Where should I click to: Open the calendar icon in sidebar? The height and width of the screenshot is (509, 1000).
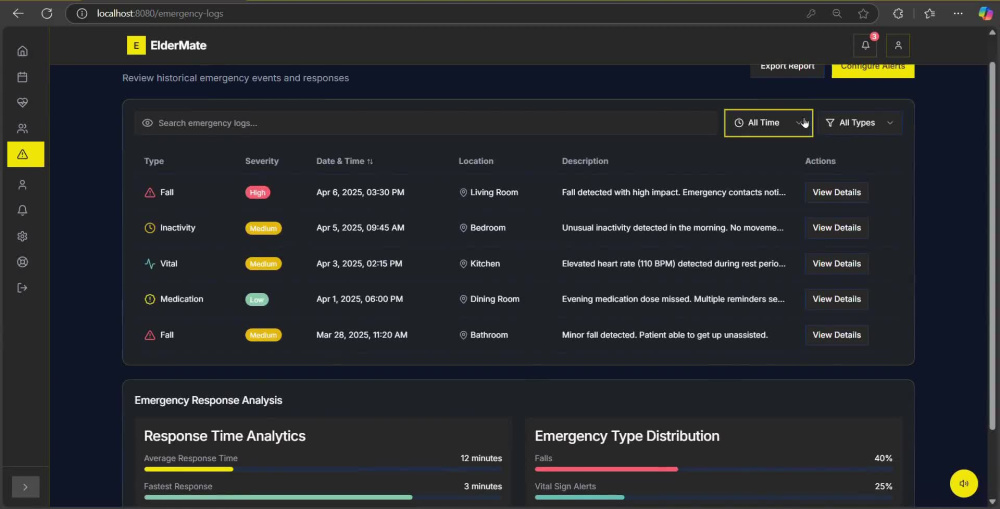click(22, 77)
